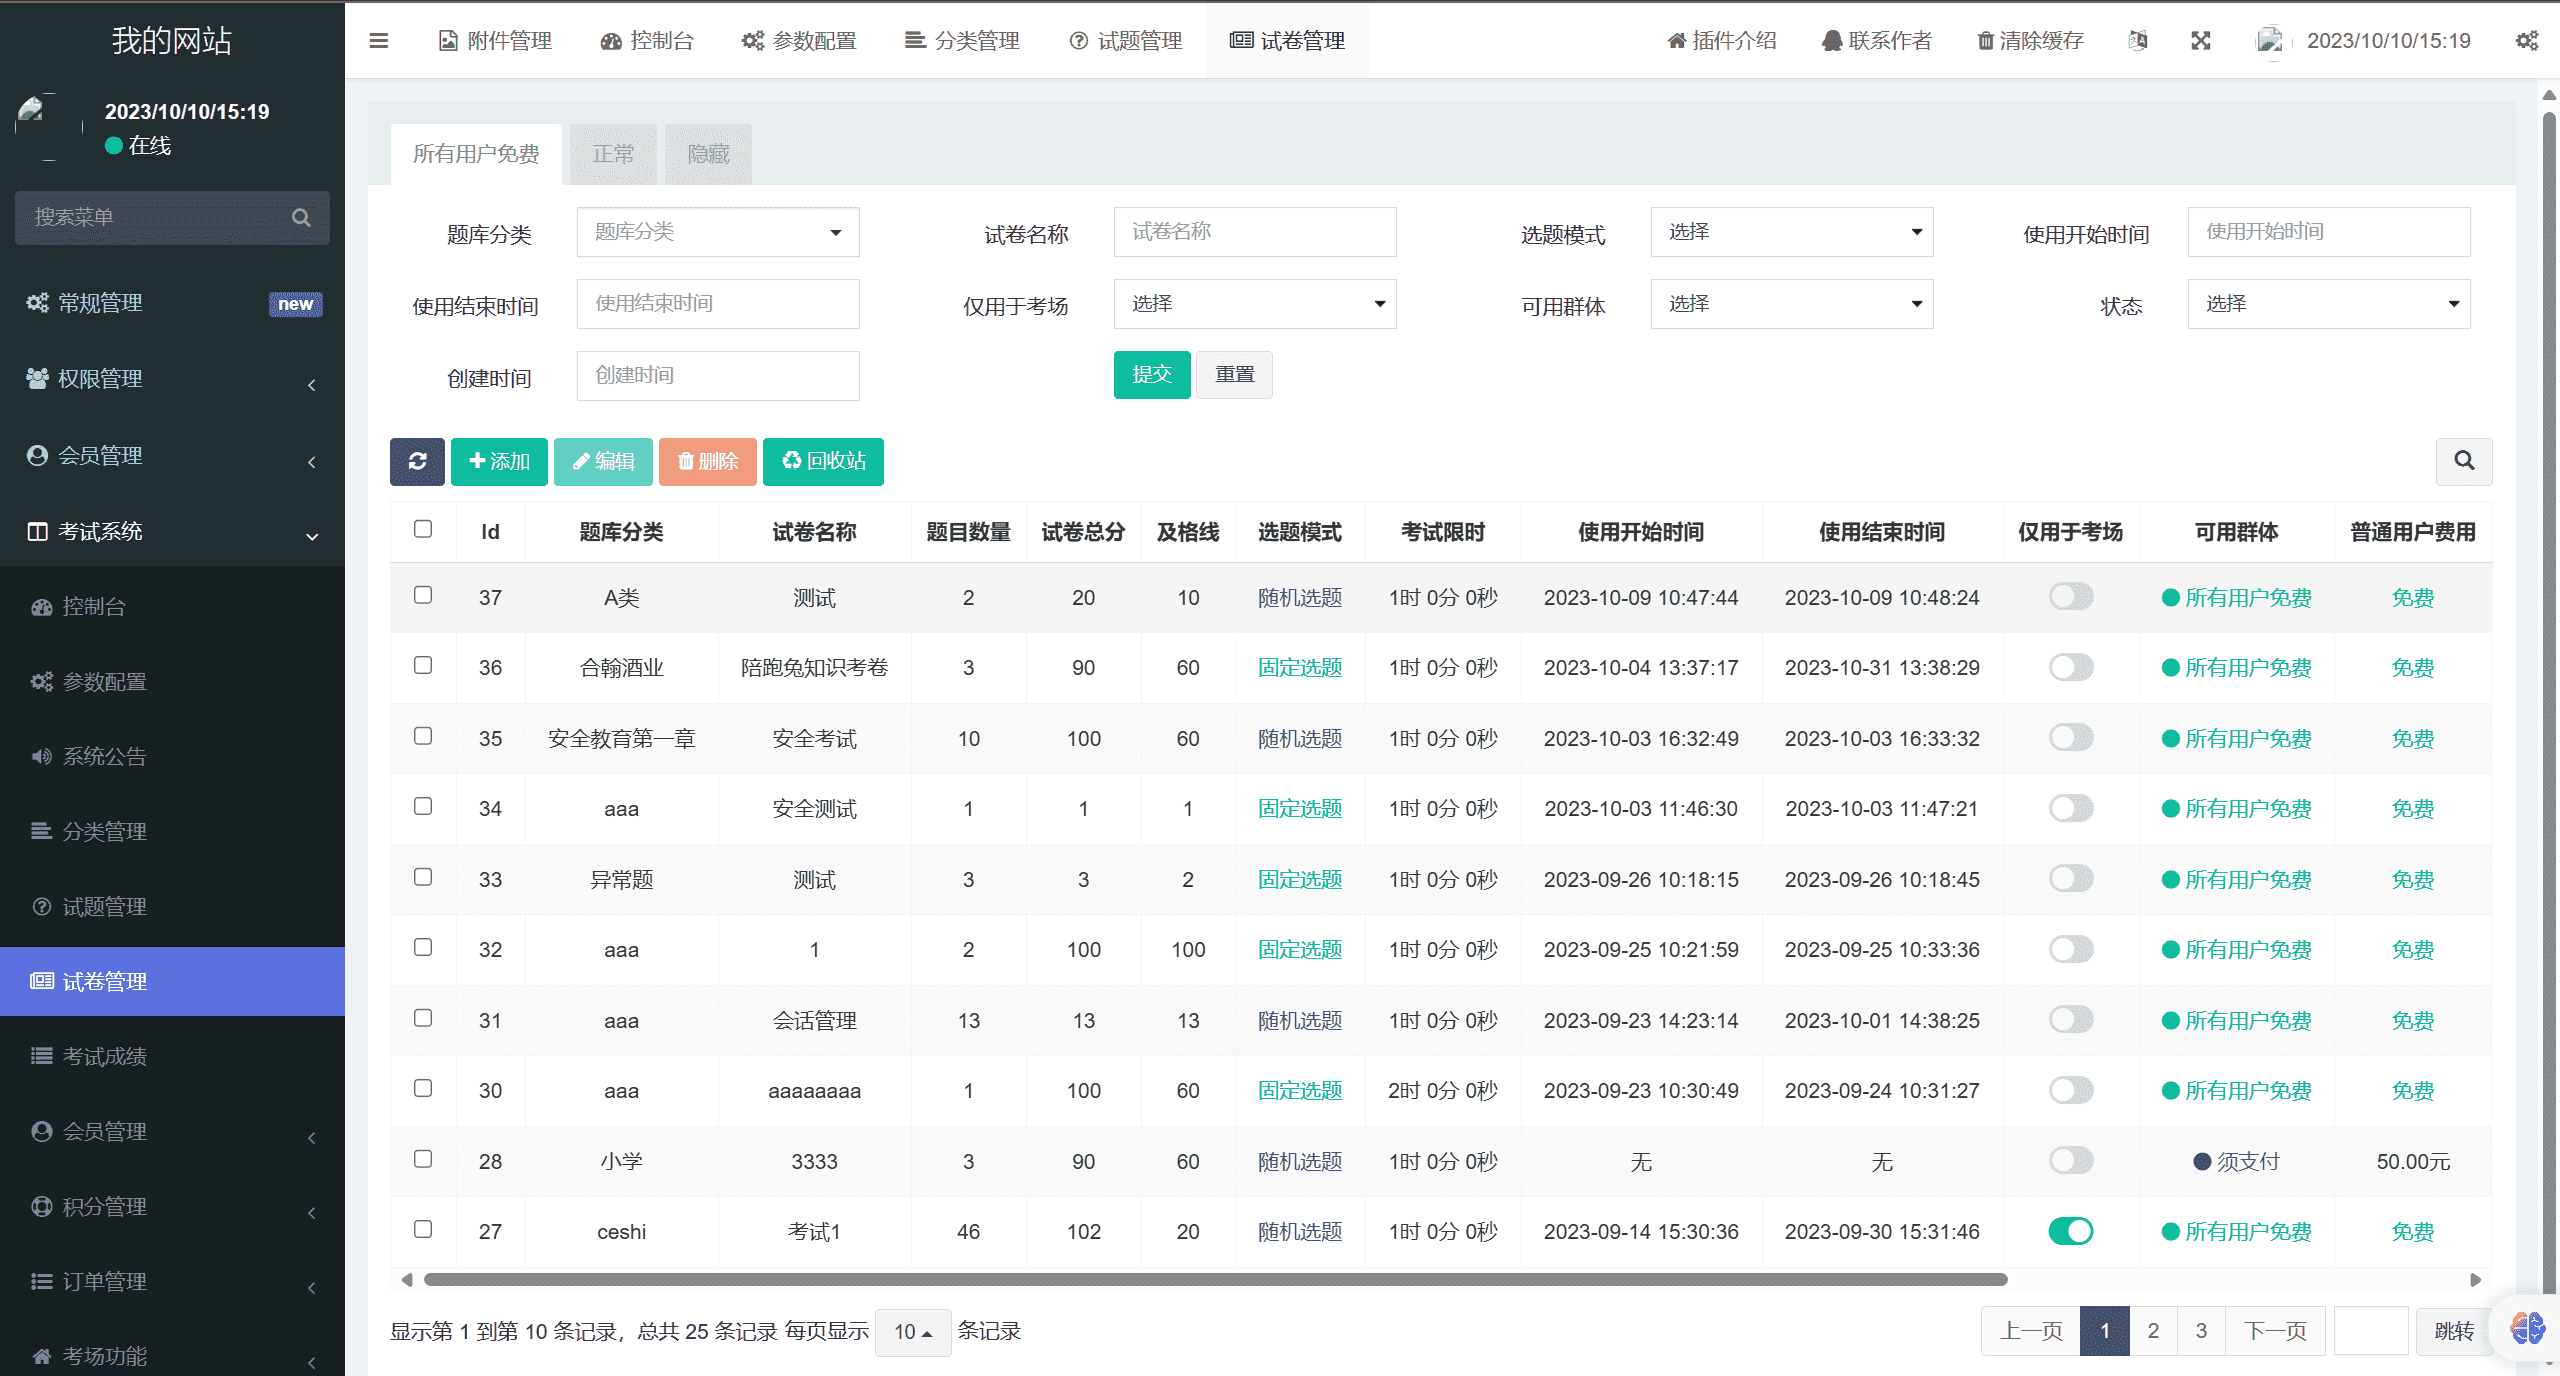Click the 联系作者 bell icon
Image resolution: width=2560 pixels, height=1376 pixels.
point(1877,40)
